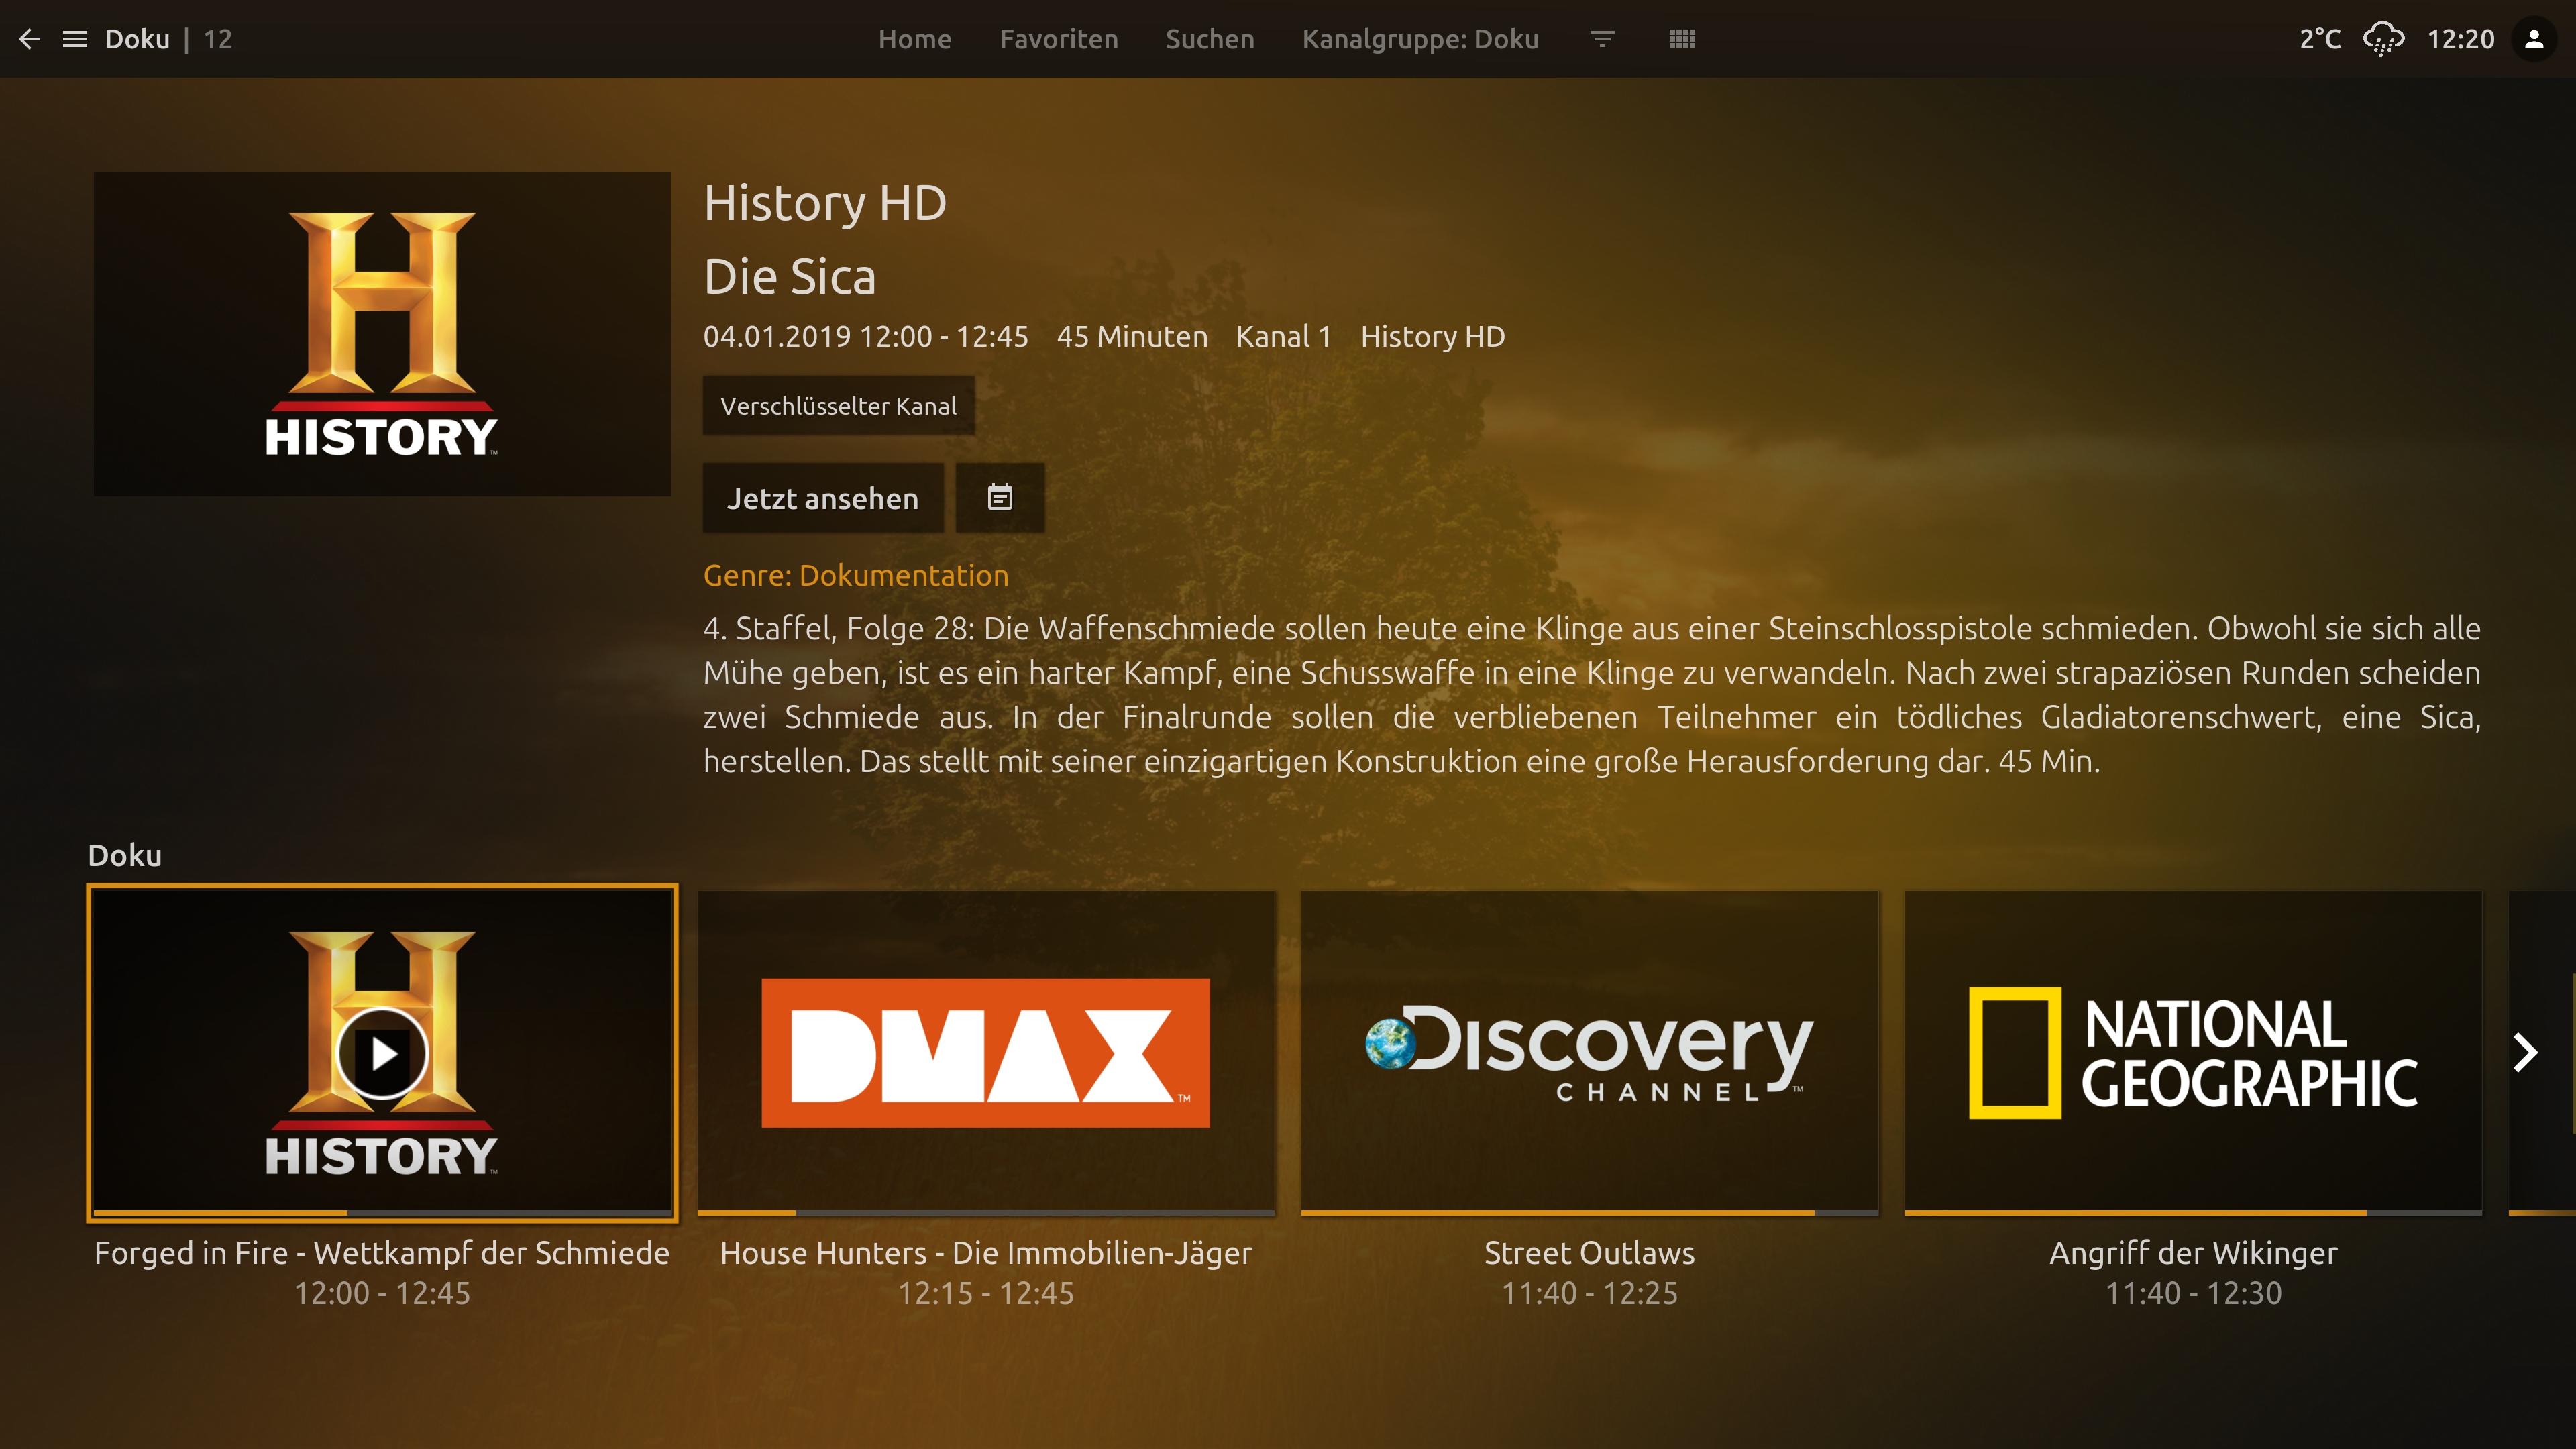Click the National Geographic progress bar

point(2193,1213)
